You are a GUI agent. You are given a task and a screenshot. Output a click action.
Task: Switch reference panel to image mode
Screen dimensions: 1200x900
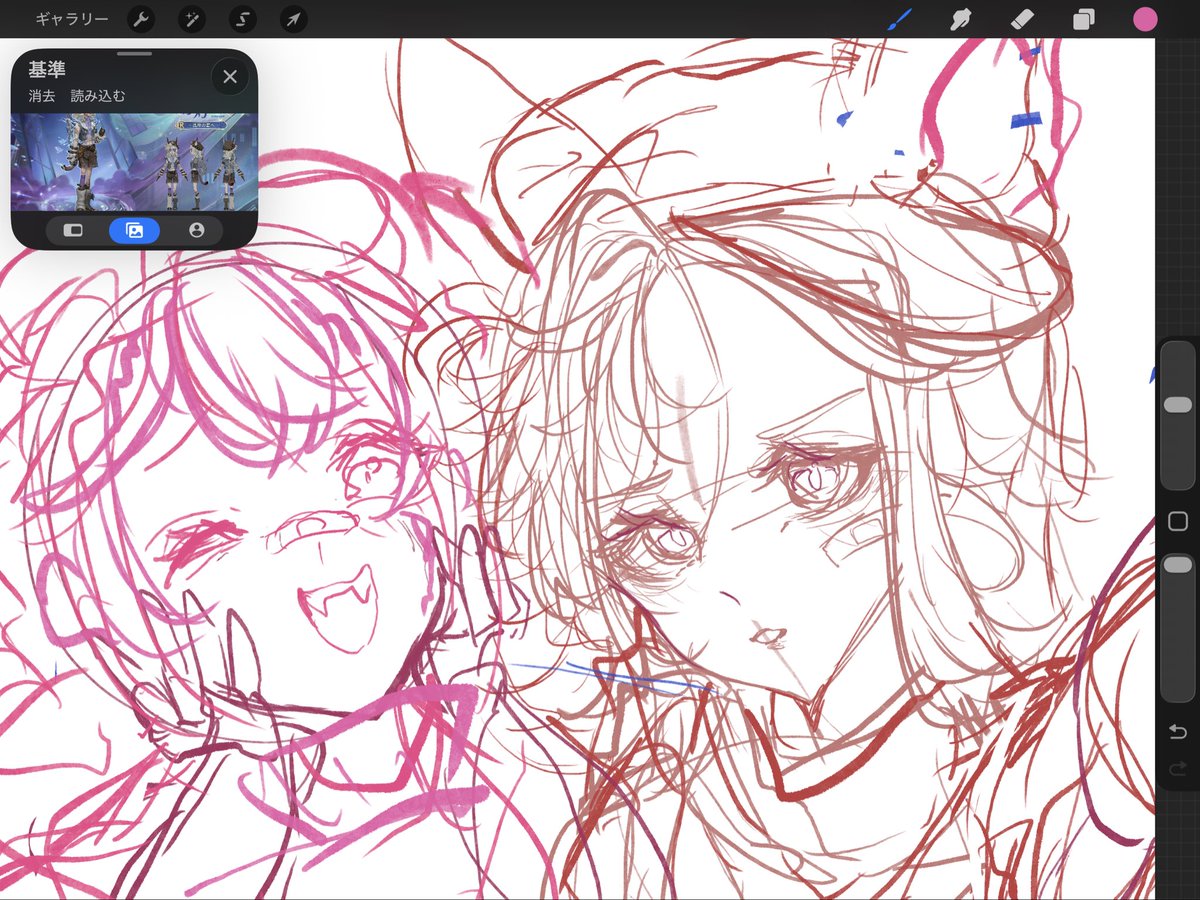(x=134, y=230)
